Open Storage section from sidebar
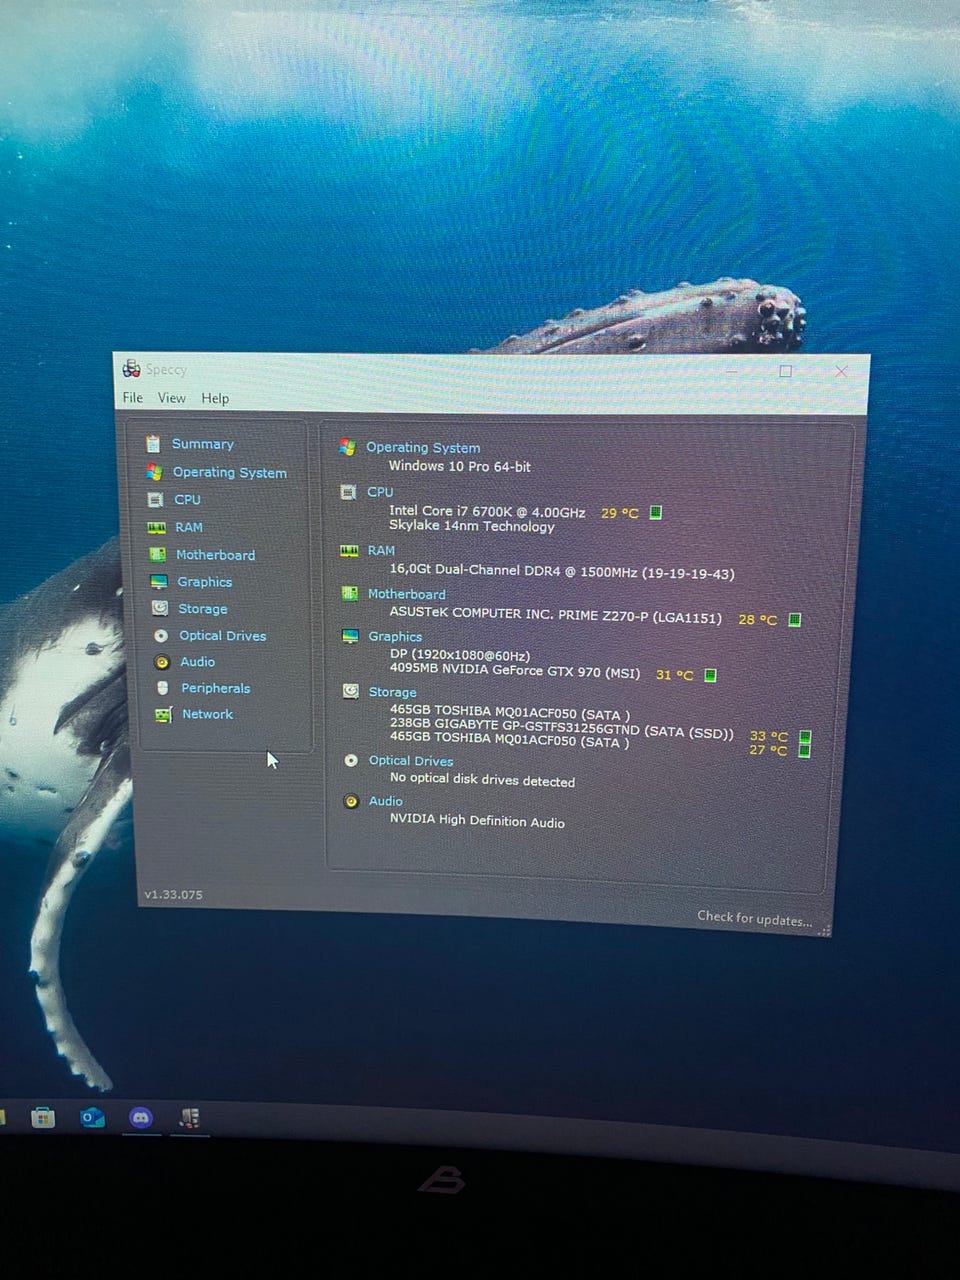This screenshot has height=1280, width=960. (203, 609)
